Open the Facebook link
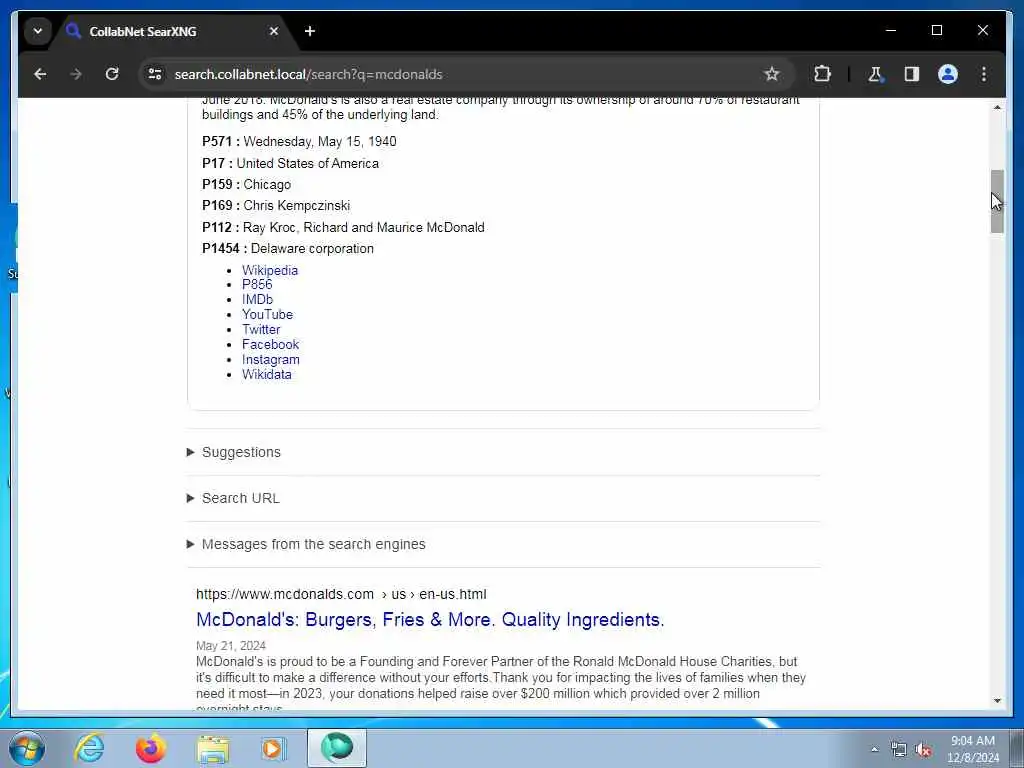The height and width of the screenshot is (768, 1024). tap(270, 345)
